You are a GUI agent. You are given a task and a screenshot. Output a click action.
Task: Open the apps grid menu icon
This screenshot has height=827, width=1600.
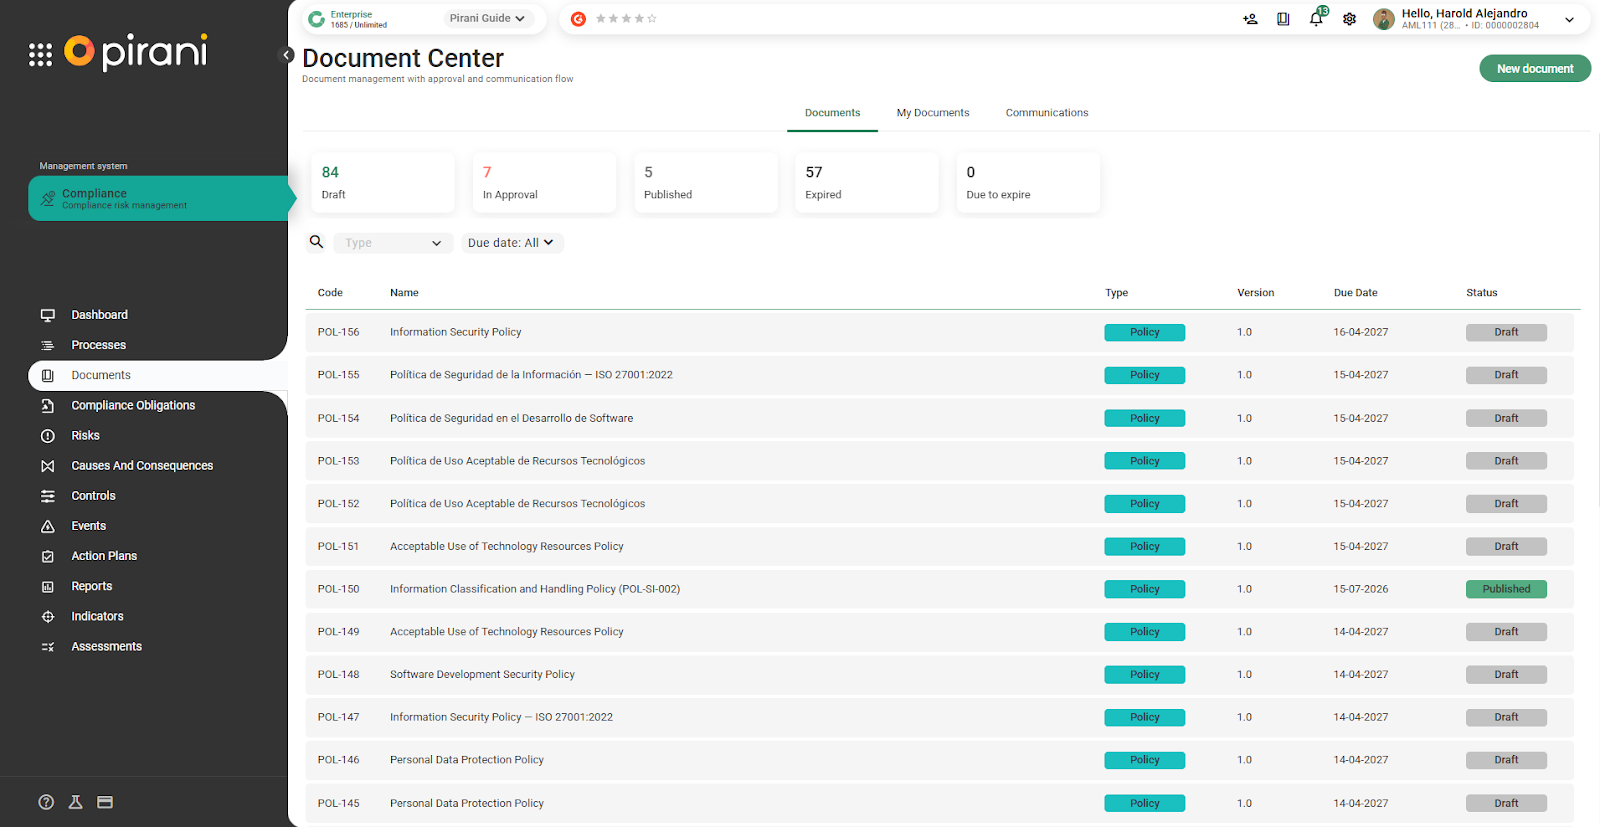coord(40,55)
